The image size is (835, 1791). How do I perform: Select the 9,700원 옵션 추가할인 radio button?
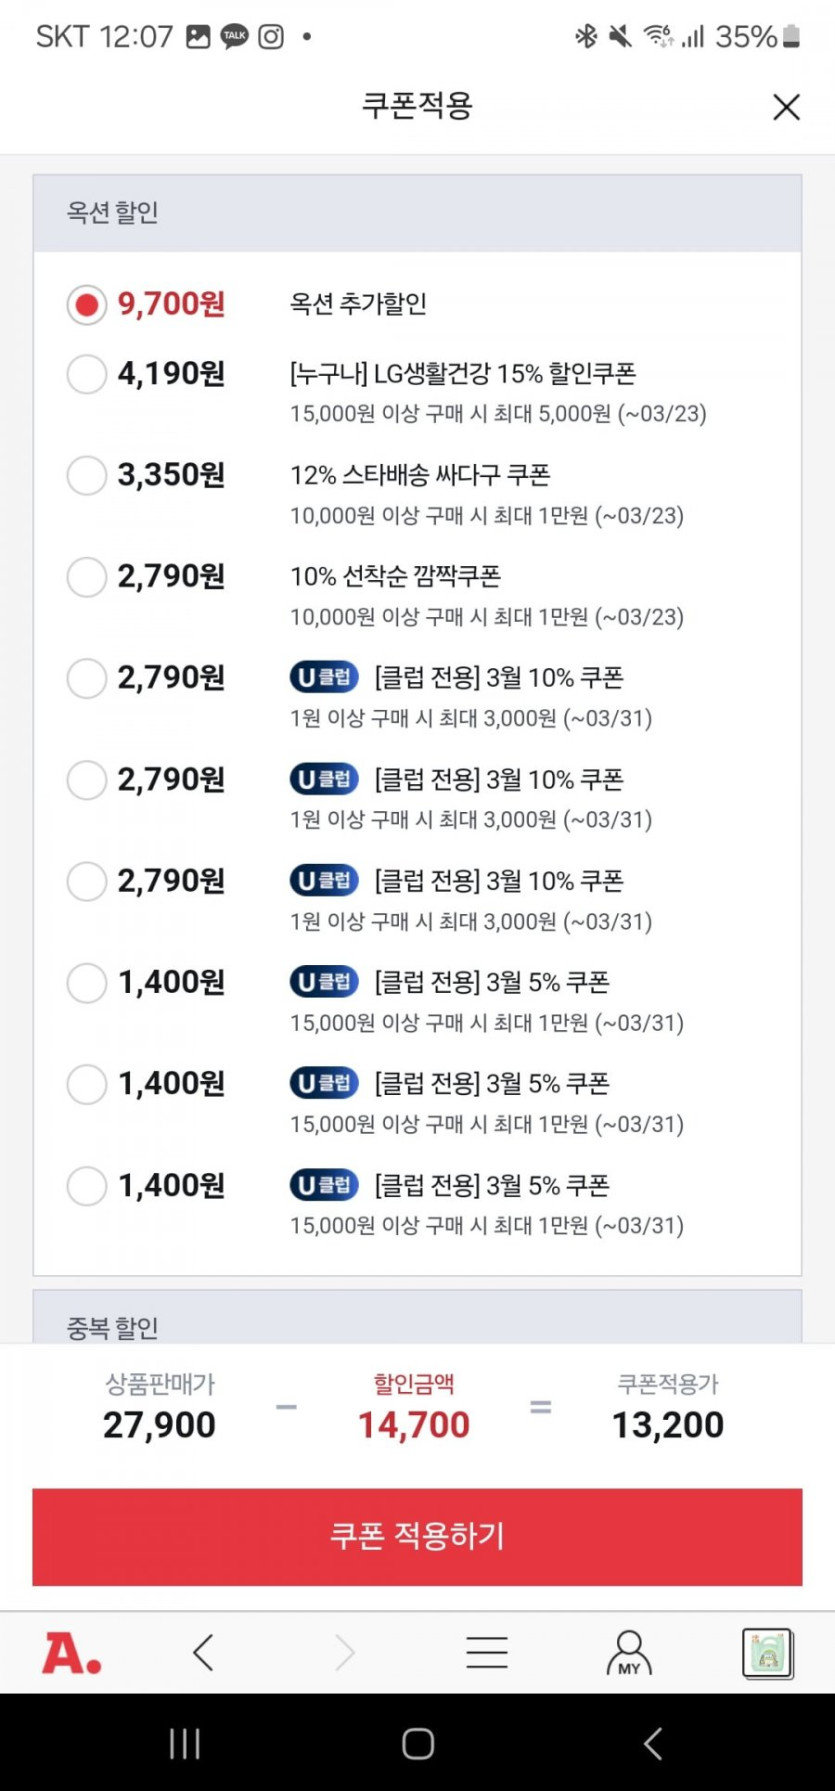[87, 304]
